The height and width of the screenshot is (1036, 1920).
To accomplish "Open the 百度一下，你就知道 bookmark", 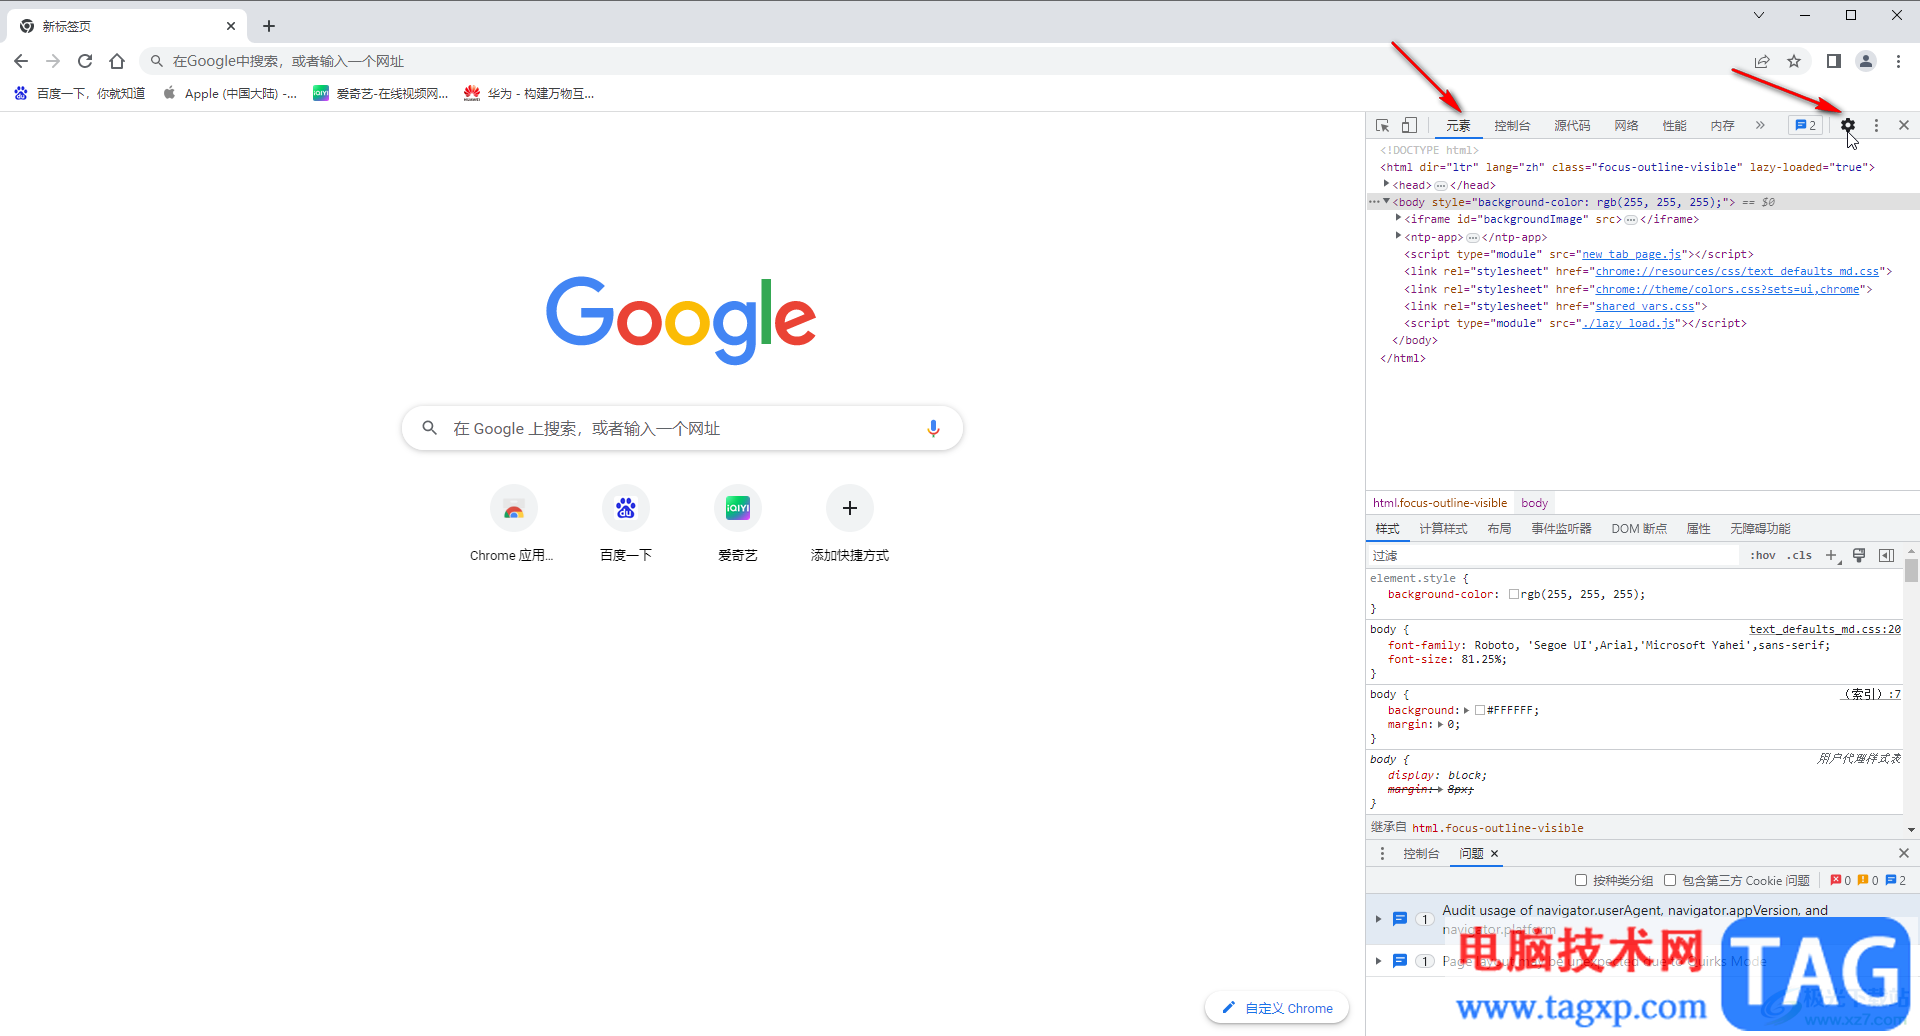I will click(x=79, y=93).
